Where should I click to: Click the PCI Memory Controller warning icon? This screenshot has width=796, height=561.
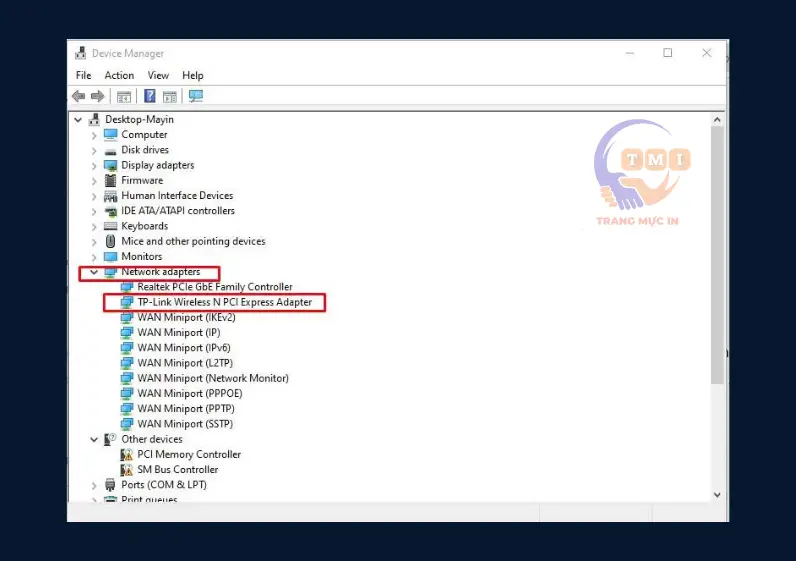(x=127, y=455)
